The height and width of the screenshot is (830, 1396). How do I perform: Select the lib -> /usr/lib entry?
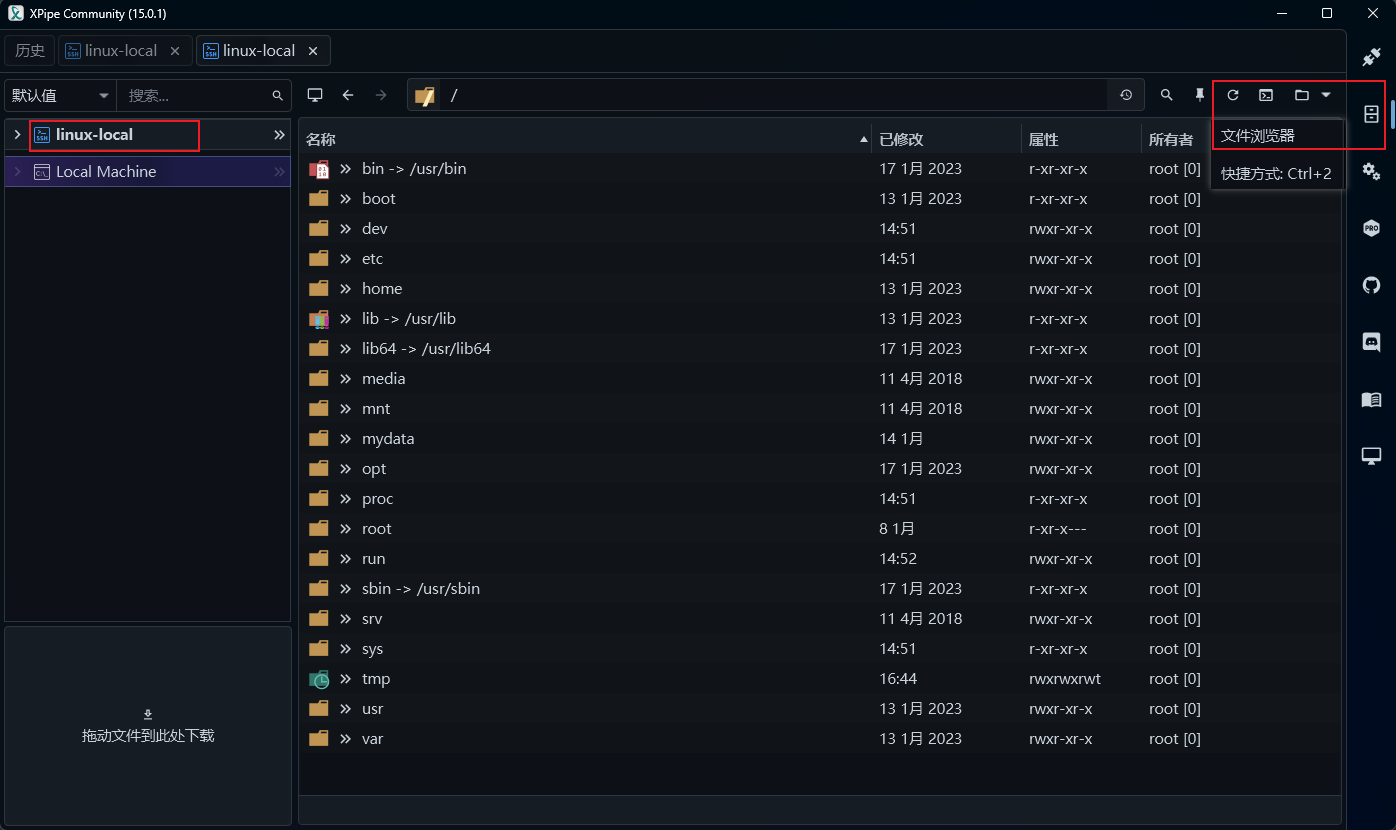pos(819,319)
